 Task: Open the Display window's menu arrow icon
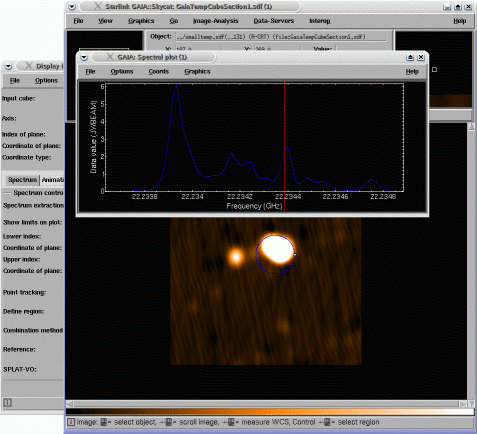(8, 66)
